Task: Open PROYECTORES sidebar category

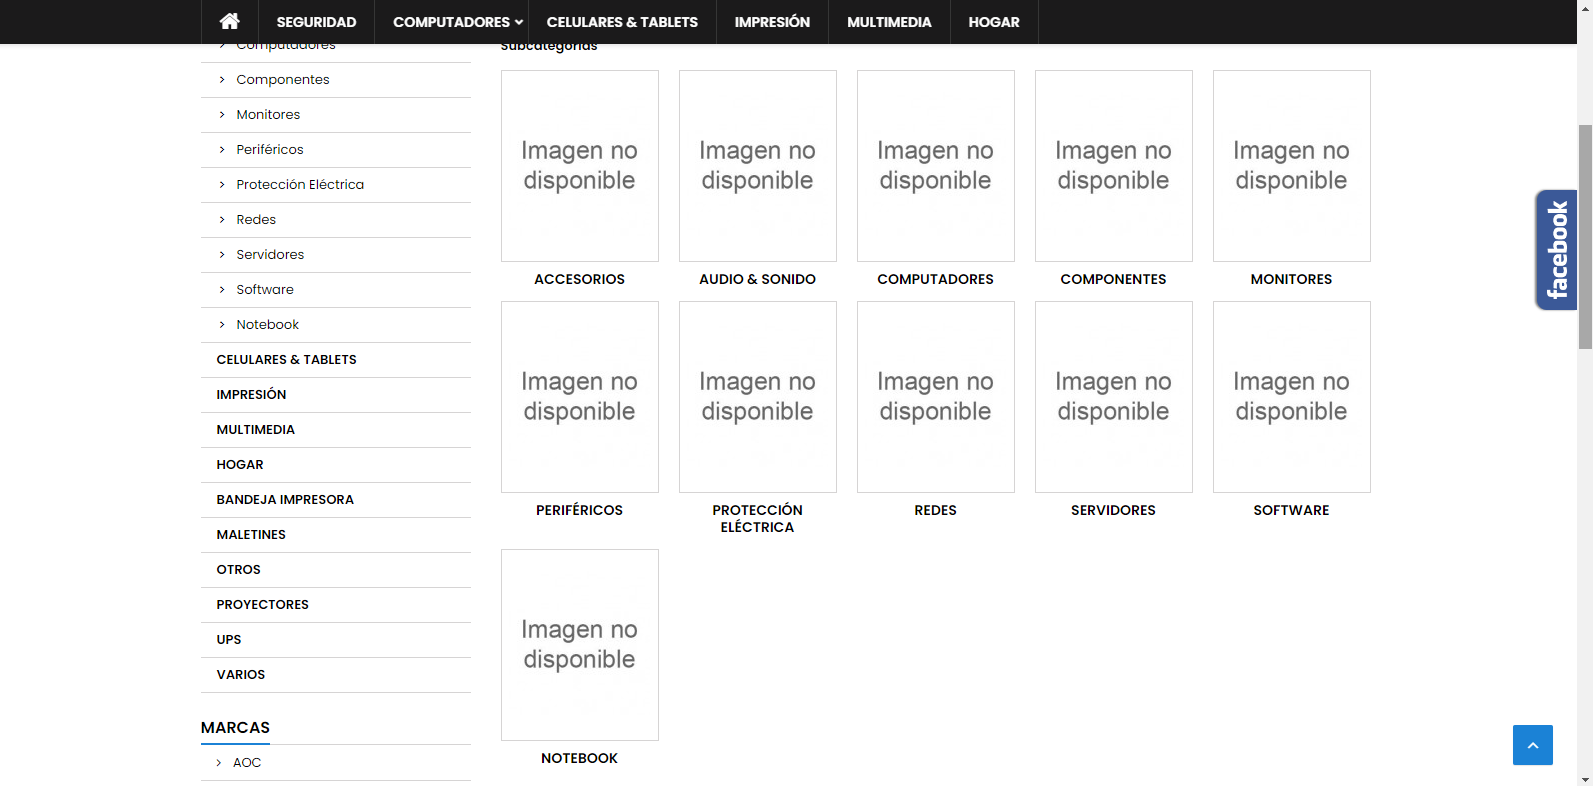Action: [262, 605]
